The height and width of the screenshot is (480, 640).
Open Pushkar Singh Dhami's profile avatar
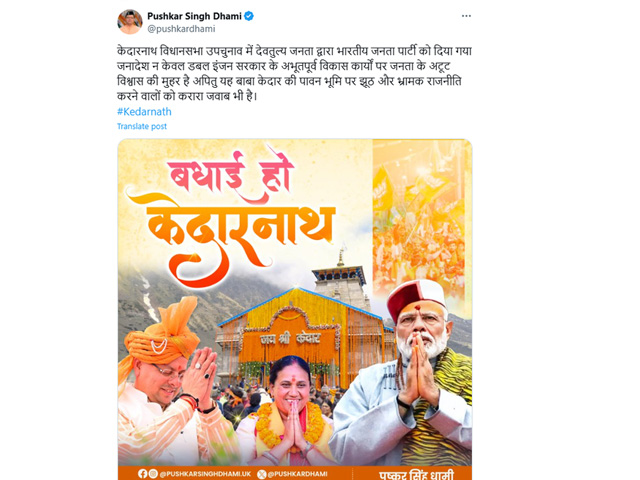point(129,22)
